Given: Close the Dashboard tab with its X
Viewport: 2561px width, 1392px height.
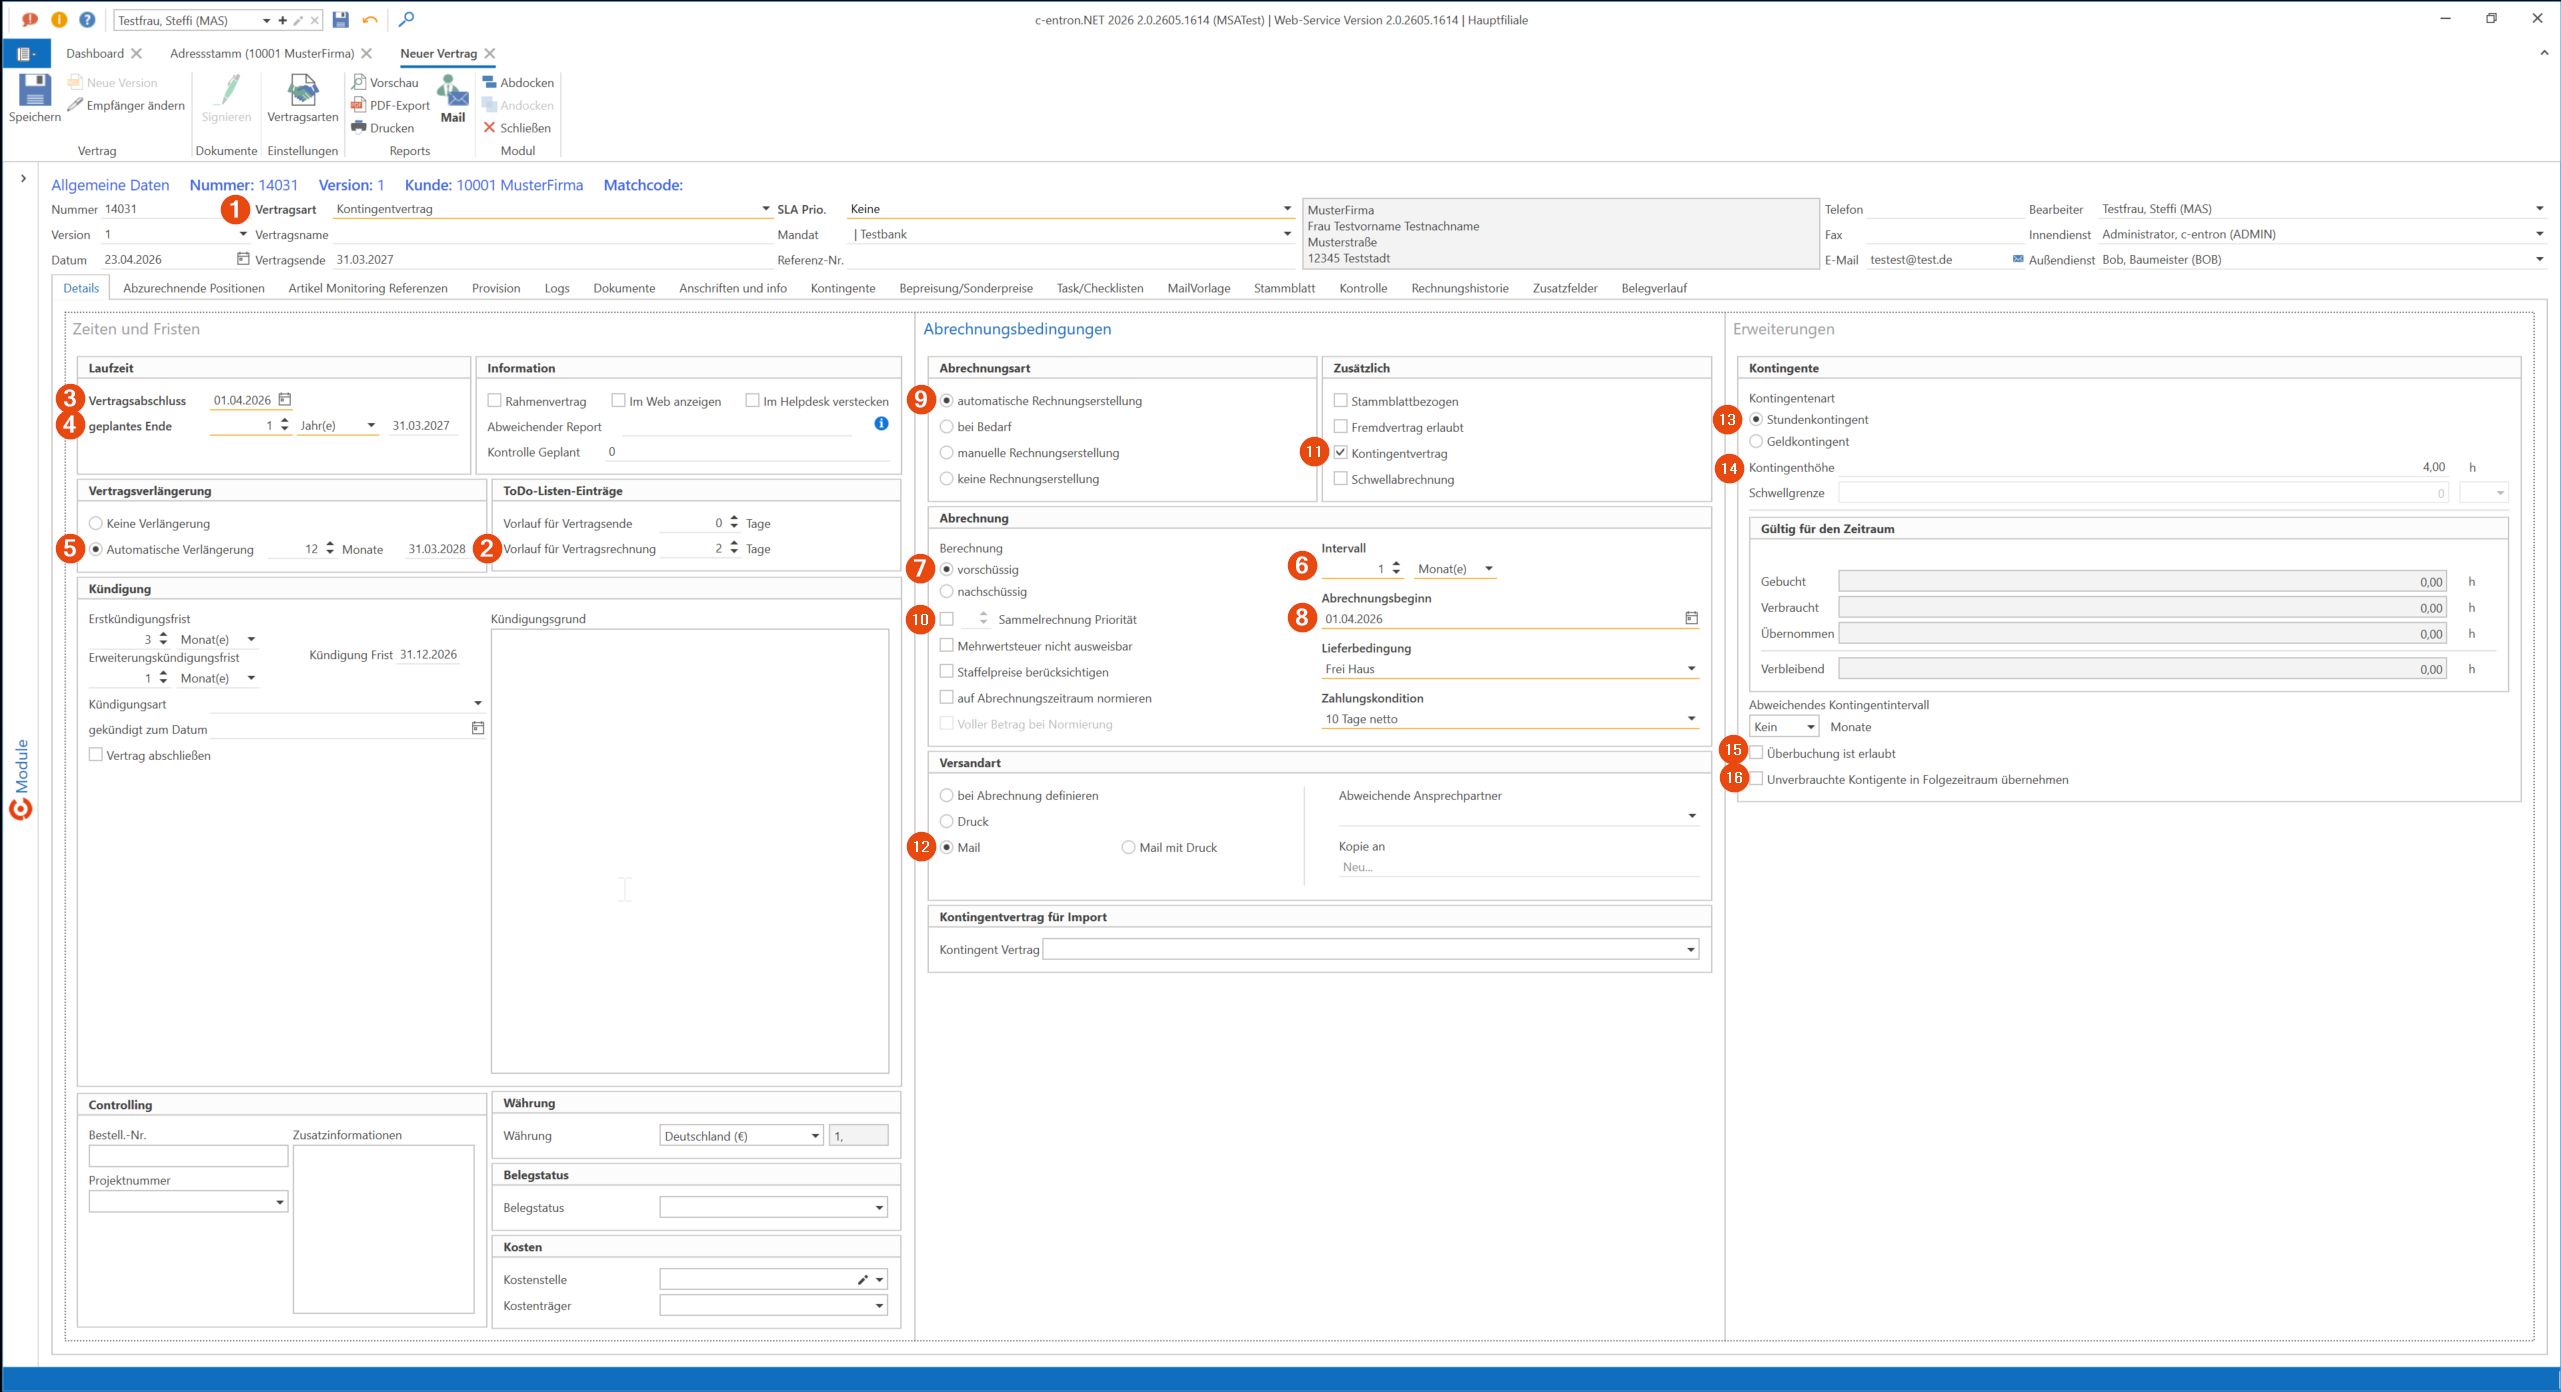Looking at the screenshot, I should pyautogui.click(x=137, y=53).
